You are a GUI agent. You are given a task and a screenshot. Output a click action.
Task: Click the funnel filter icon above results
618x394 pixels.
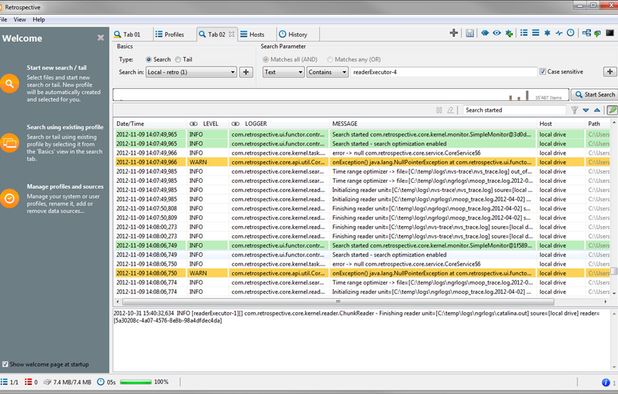click(575, 110)
